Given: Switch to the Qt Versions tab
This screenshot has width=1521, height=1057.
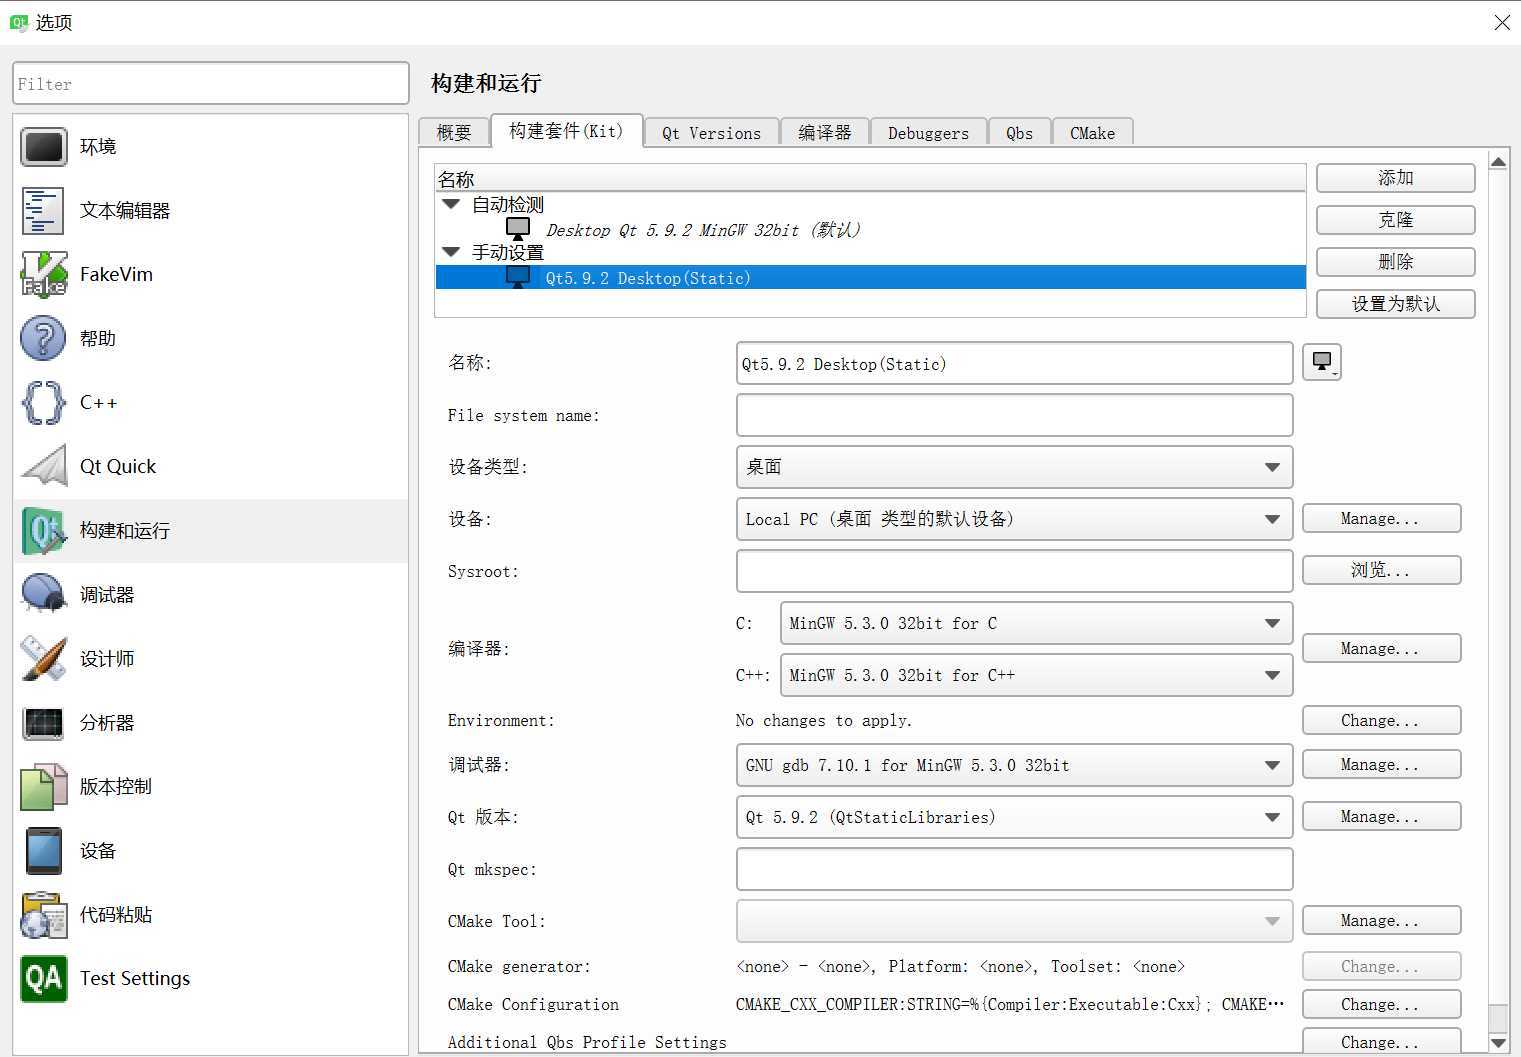Looking at the screenshot, I should click(711, 132).
